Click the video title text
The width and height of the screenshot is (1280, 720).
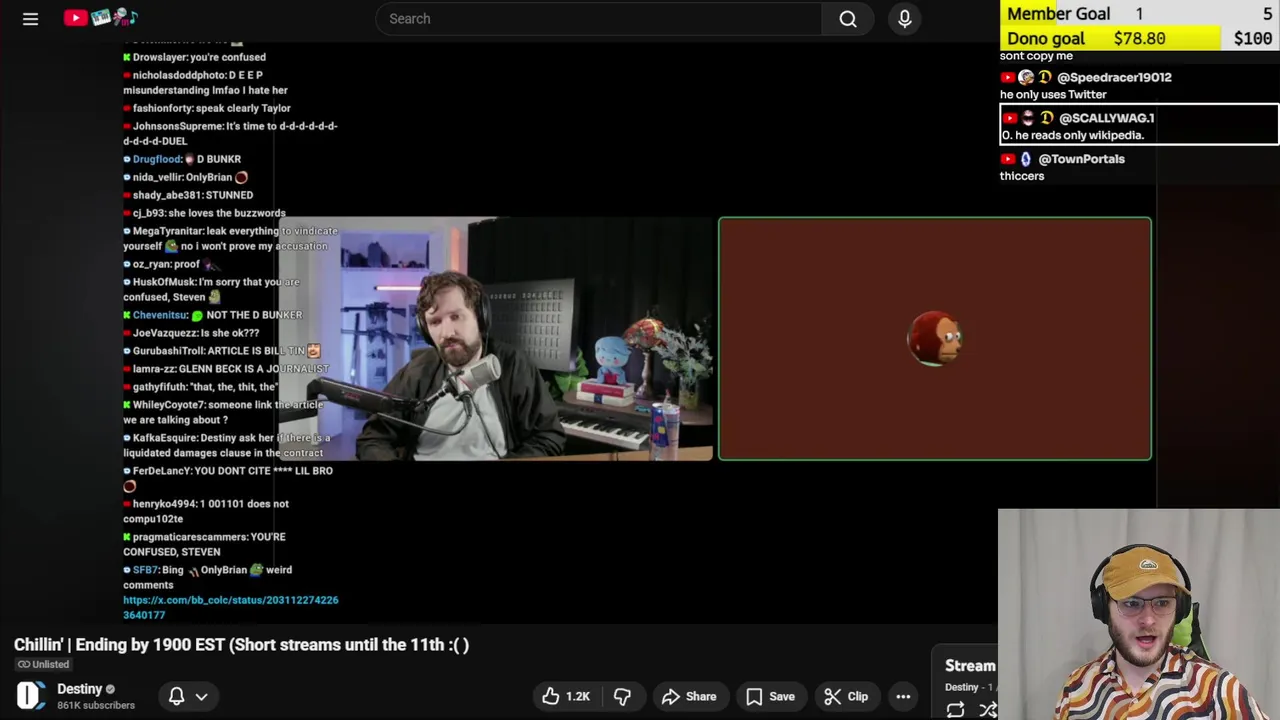[242, 645]
